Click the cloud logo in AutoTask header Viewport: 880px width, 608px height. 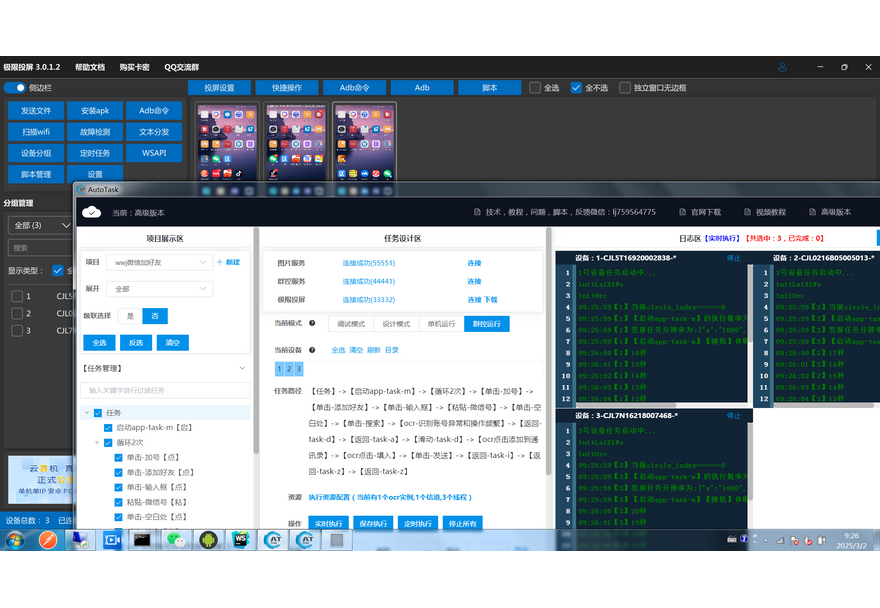(92, 212)
